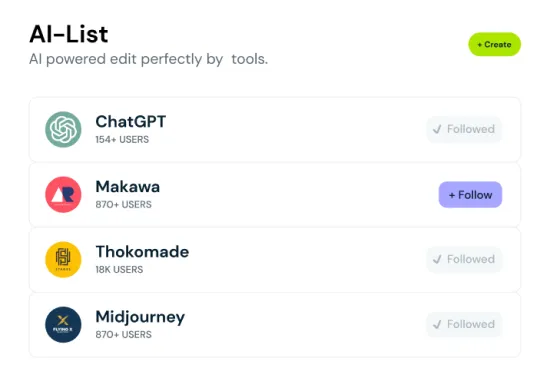The image size is (550, 385).
Task: Open the Makawa list entry title
Action: pyautogui.click(x=128, y=187)
